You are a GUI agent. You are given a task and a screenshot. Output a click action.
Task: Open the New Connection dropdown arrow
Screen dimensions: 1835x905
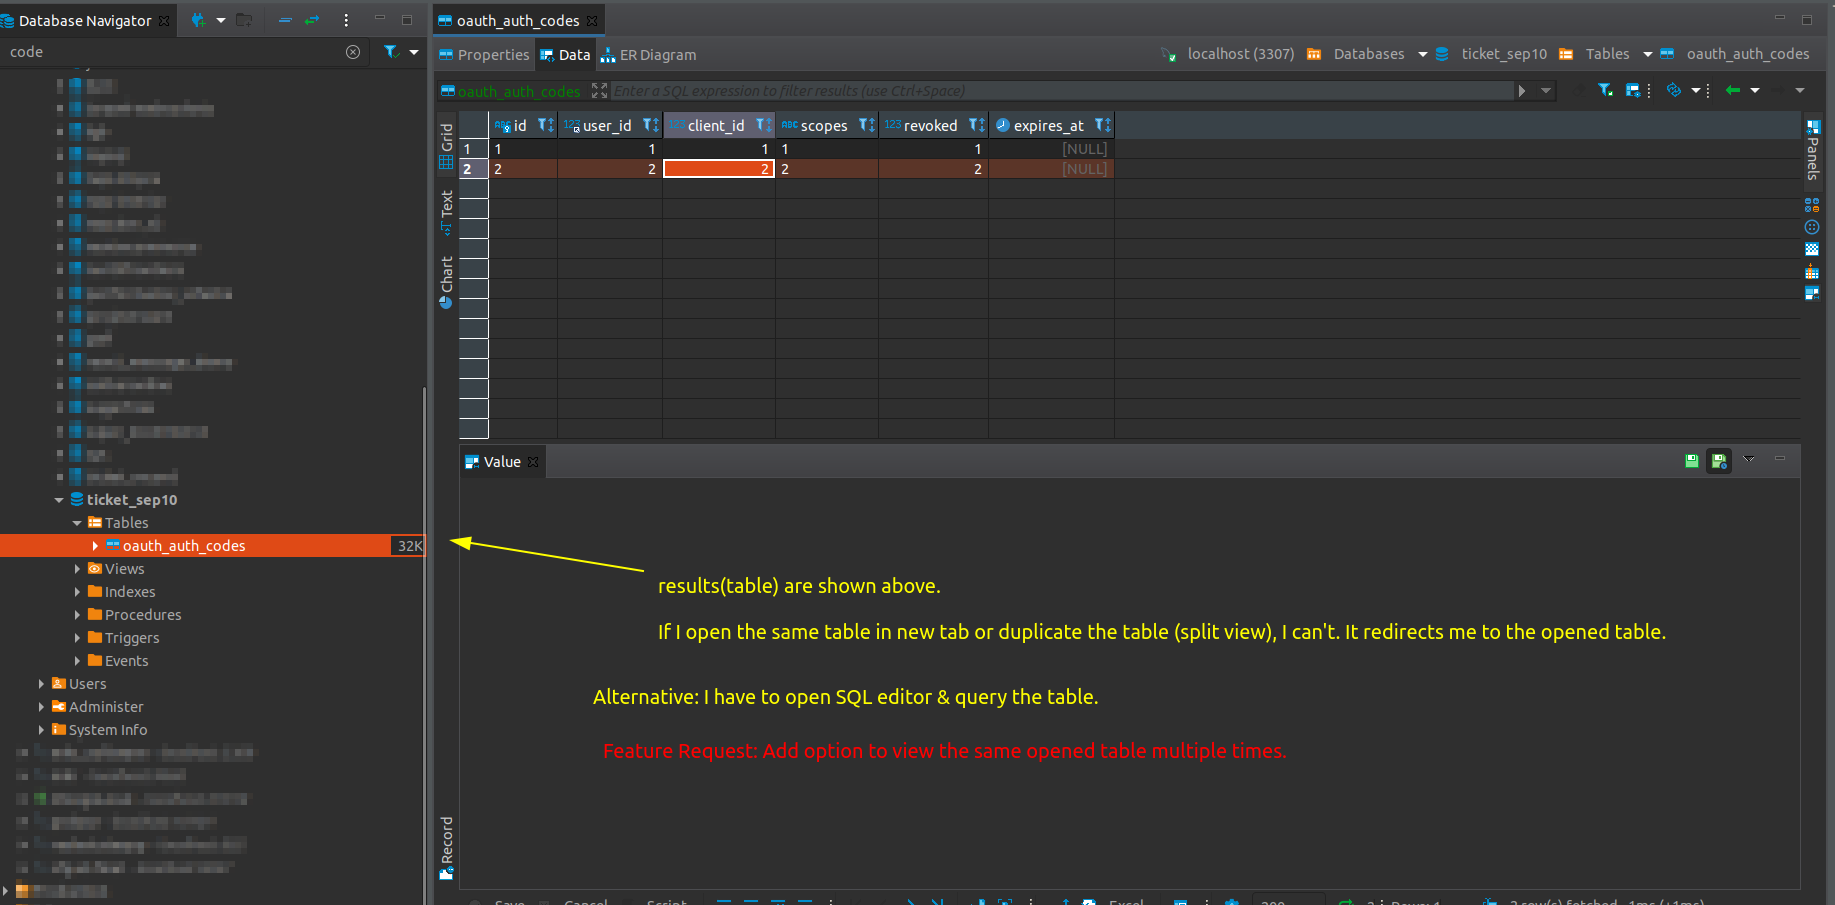[221, 20]
